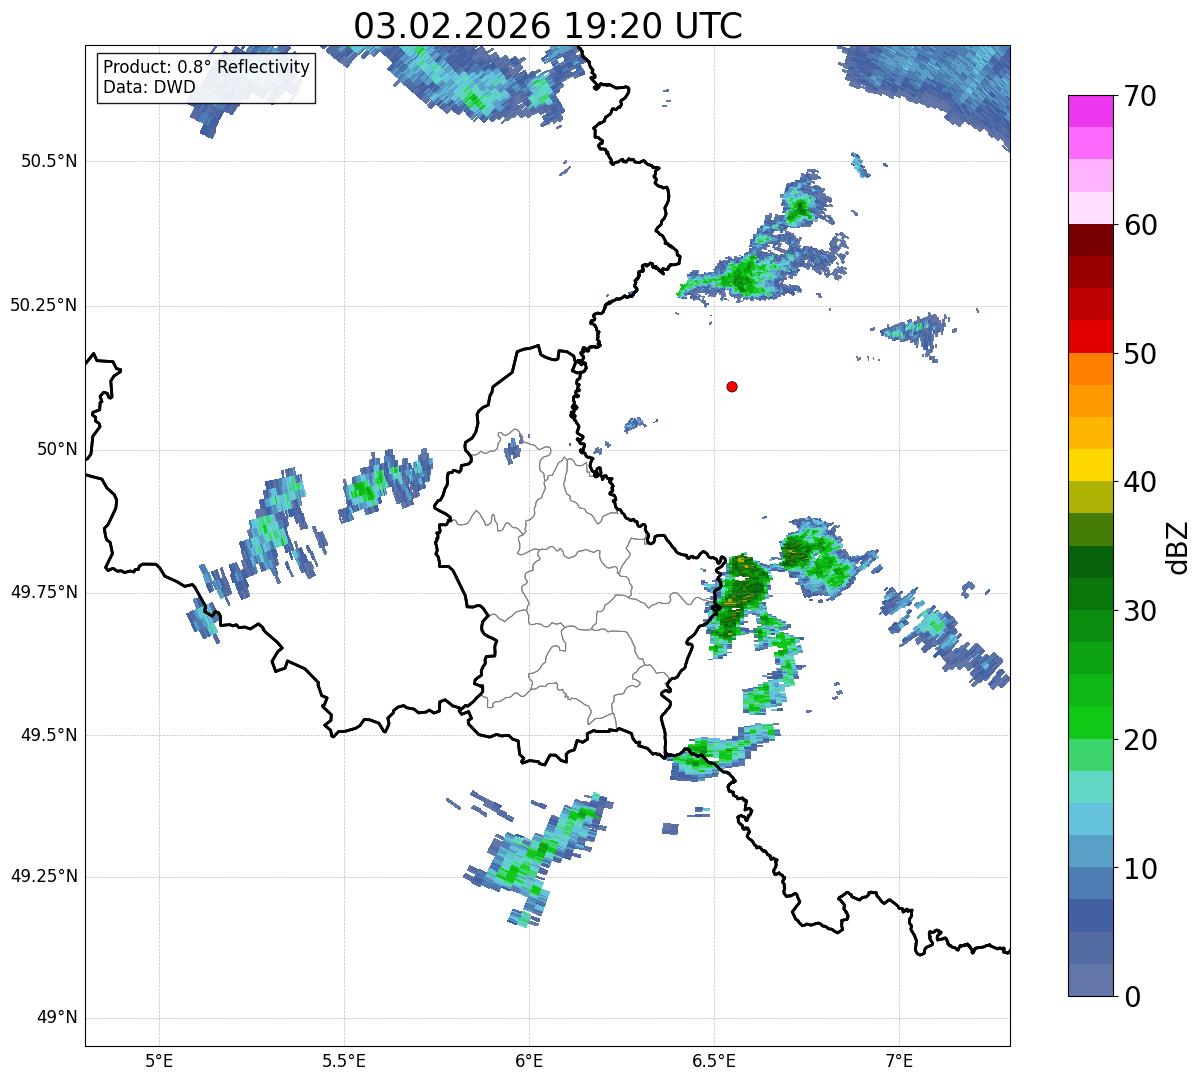The width and height of the screenshot is (1202, 1081).
Task: Click the 49.75°N latitude label
Action: click(x=44, y=592)
